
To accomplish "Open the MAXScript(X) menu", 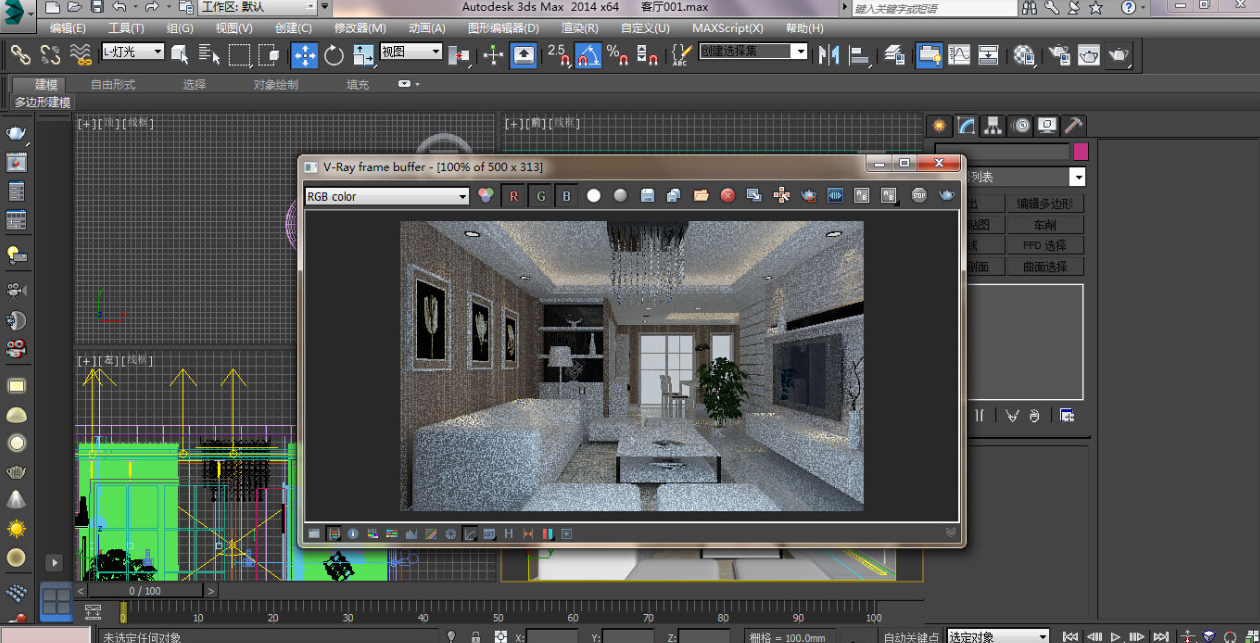I will 728,28.
